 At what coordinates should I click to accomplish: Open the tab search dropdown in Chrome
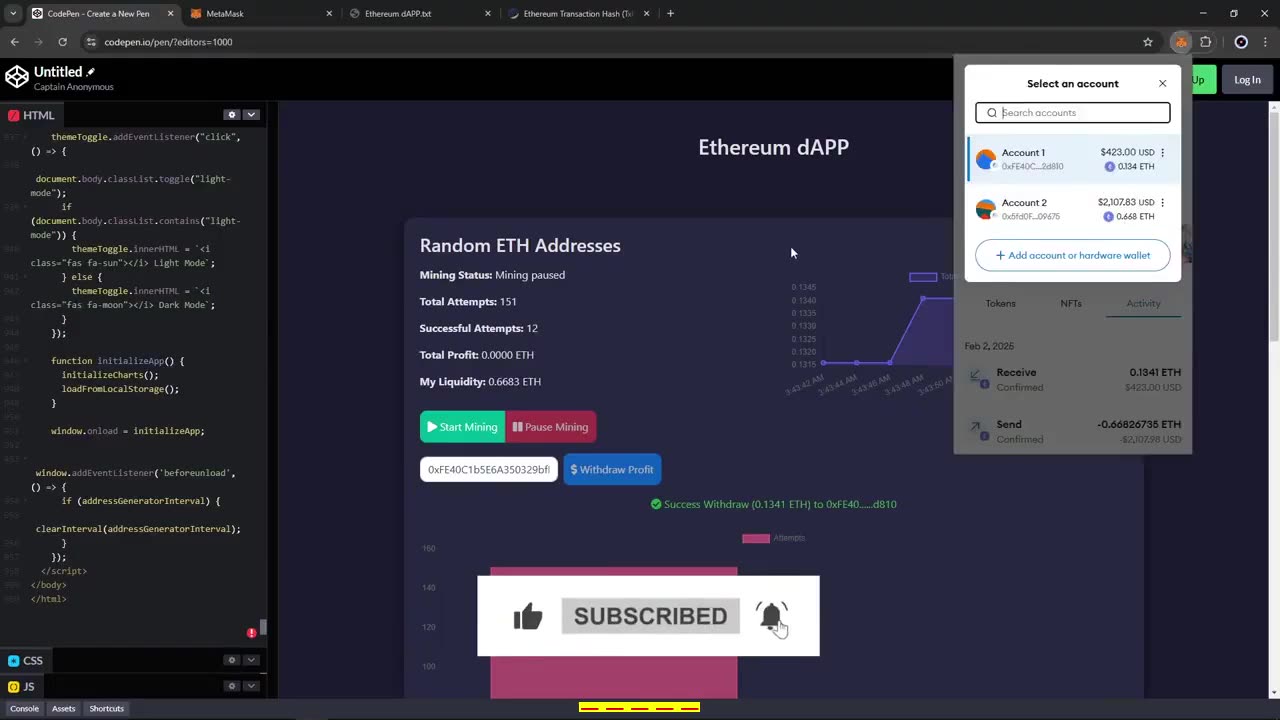pyautogui.click(x=13, y=14)
